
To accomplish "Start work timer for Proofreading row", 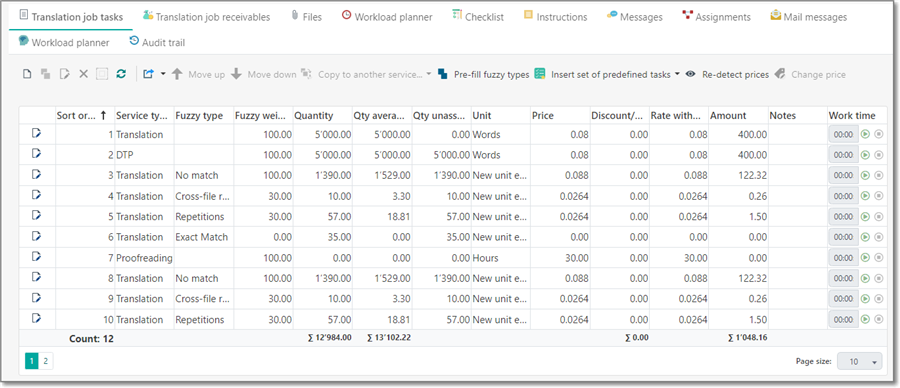I will [x=866, y=258].
